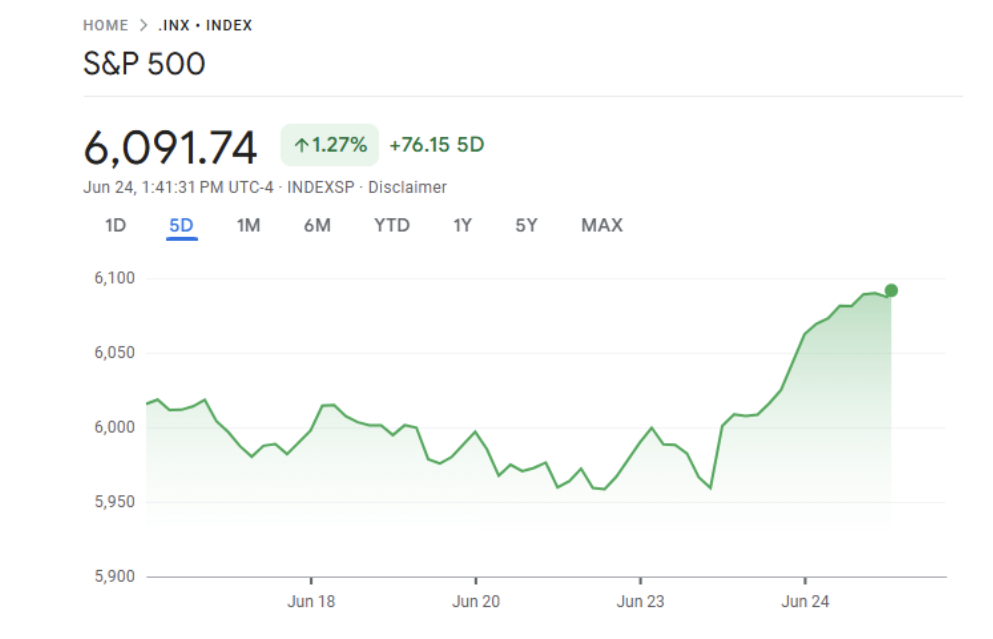Click the 6,000 y-axis label
The image size is (993, 639).
[115, 427]
